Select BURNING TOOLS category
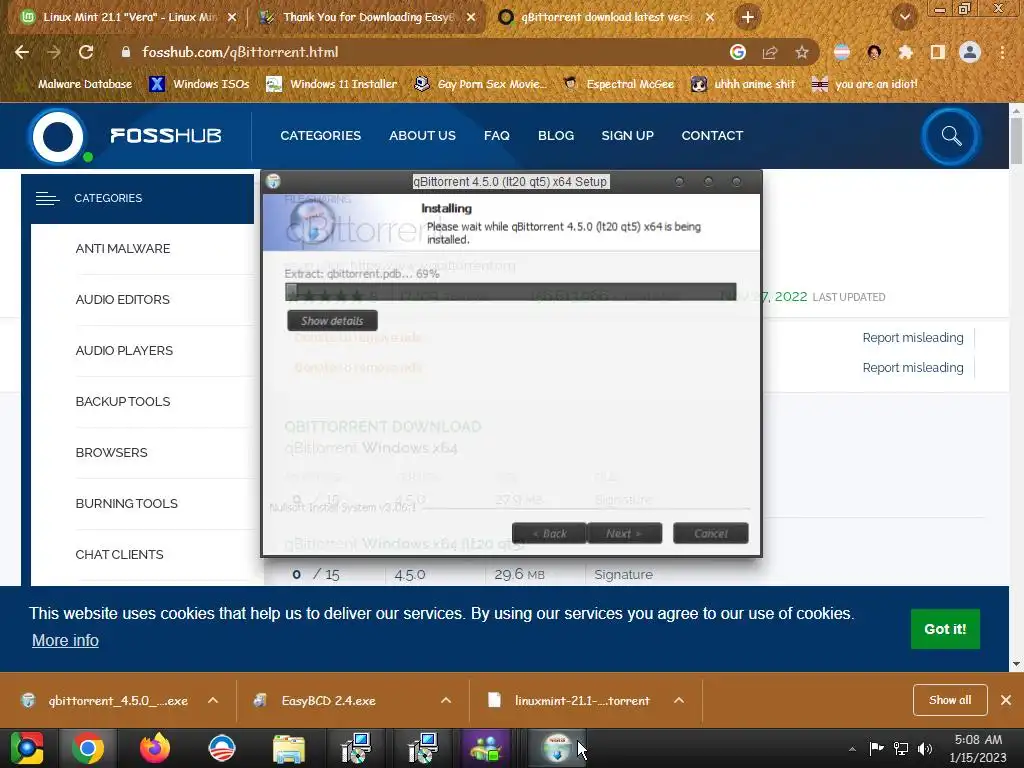Screen dimensions: 1024x768 (x=127, y=504)
